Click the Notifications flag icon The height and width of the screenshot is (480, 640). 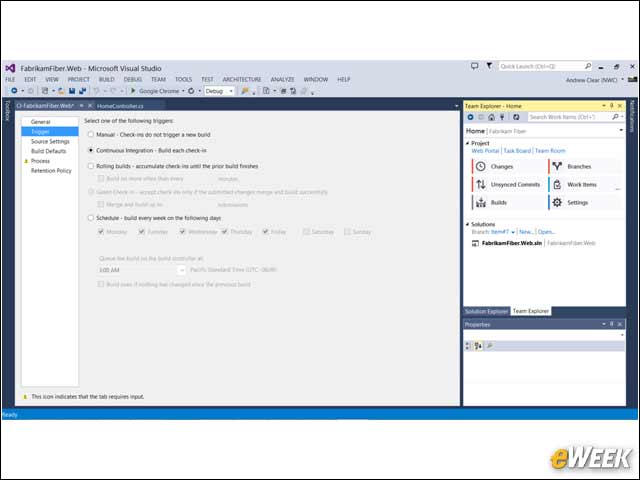coord(489,66)
